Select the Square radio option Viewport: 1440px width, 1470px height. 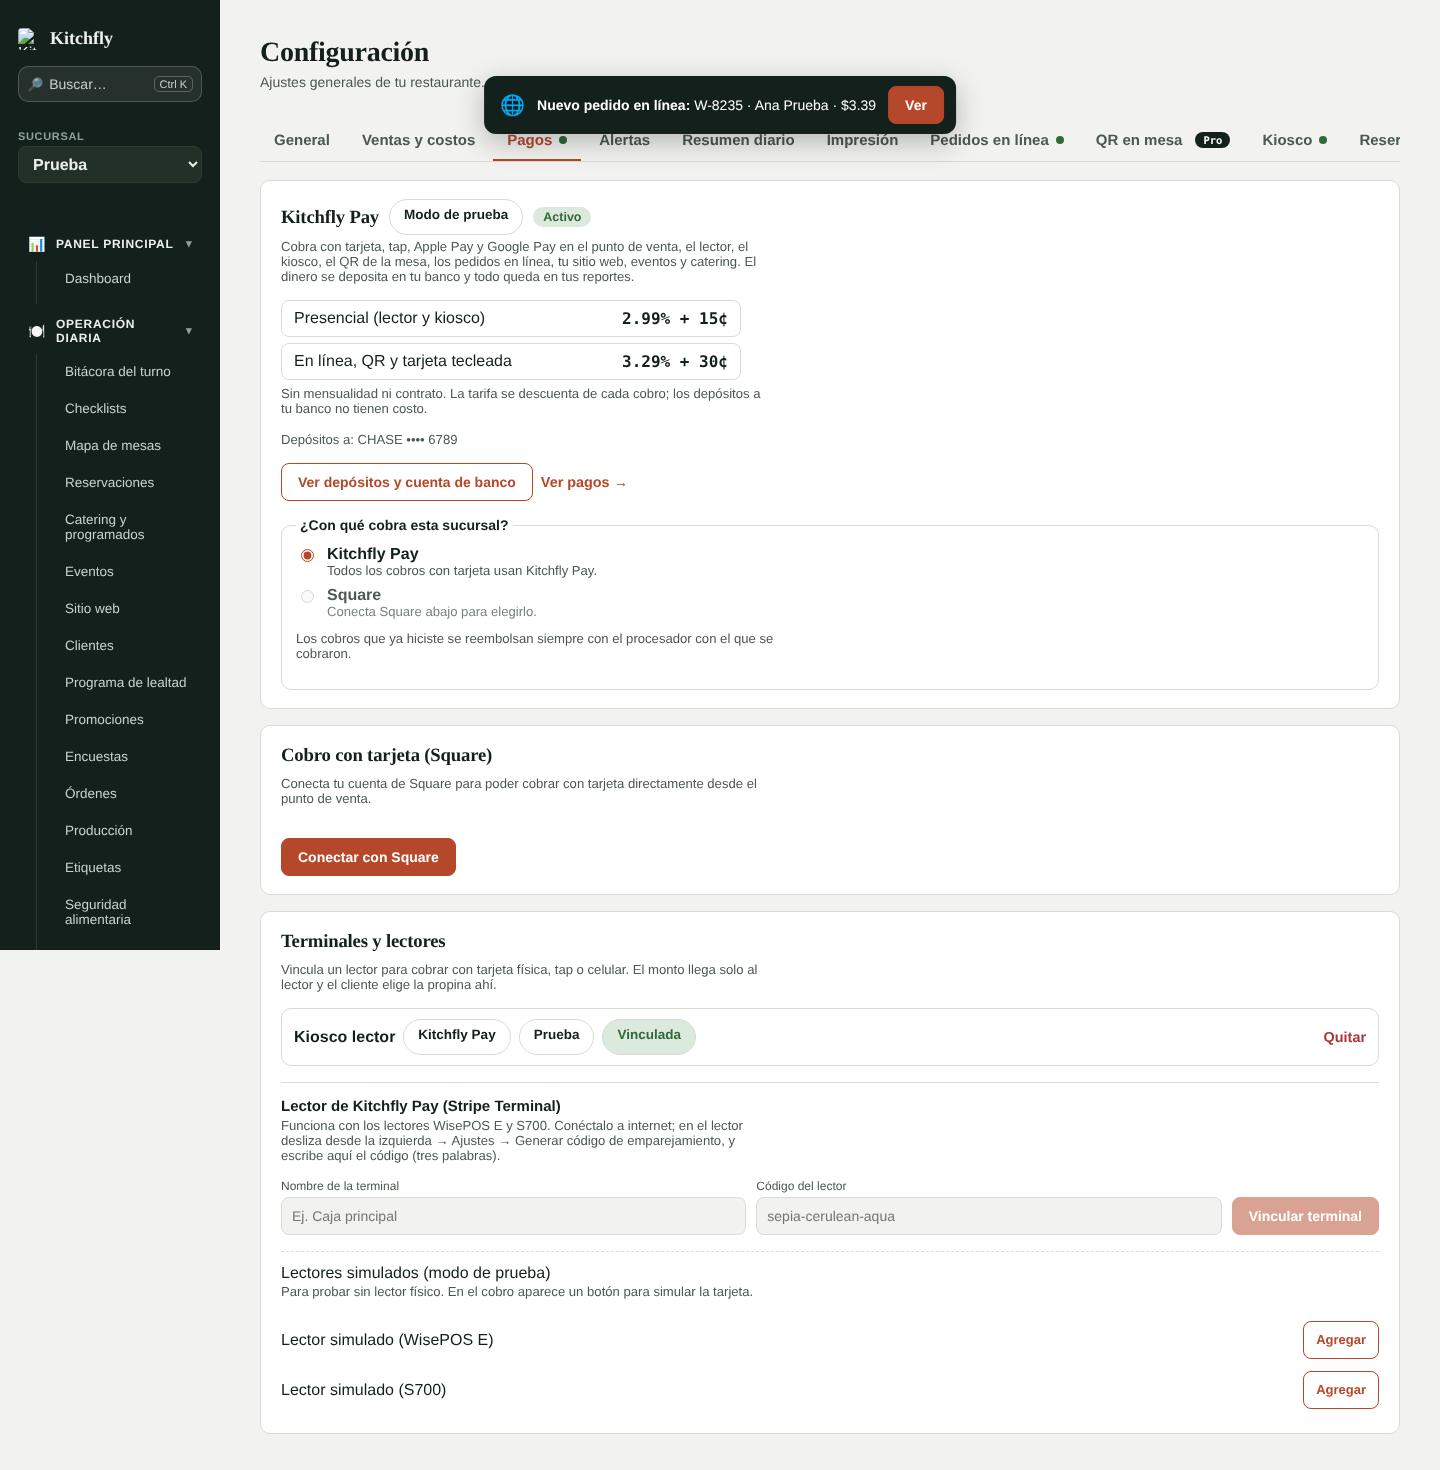[x=308, y=596]
